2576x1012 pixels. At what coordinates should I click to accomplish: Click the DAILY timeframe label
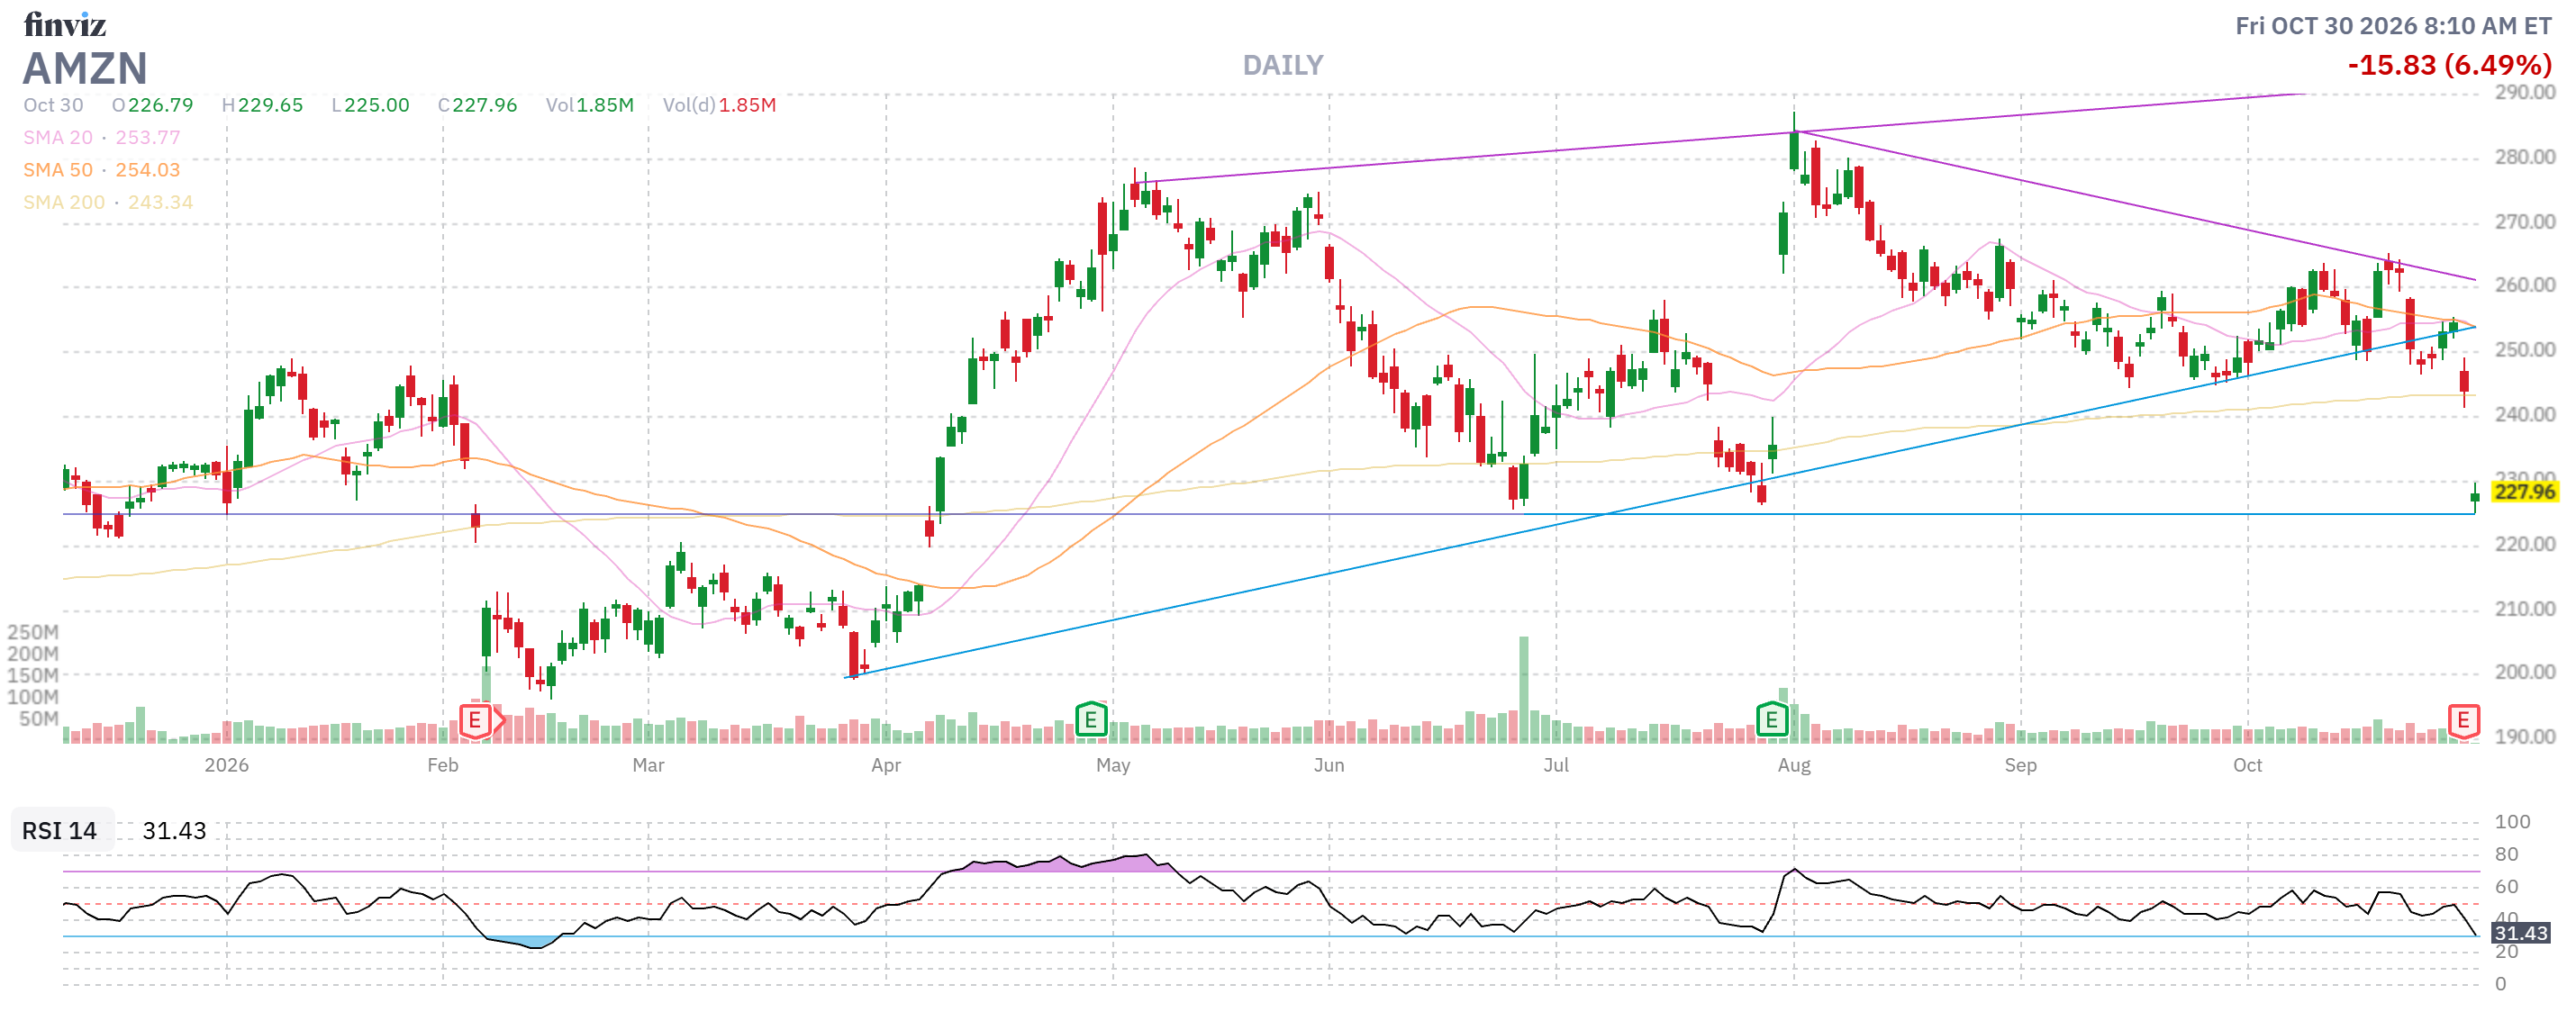(x=1283, y=65)
